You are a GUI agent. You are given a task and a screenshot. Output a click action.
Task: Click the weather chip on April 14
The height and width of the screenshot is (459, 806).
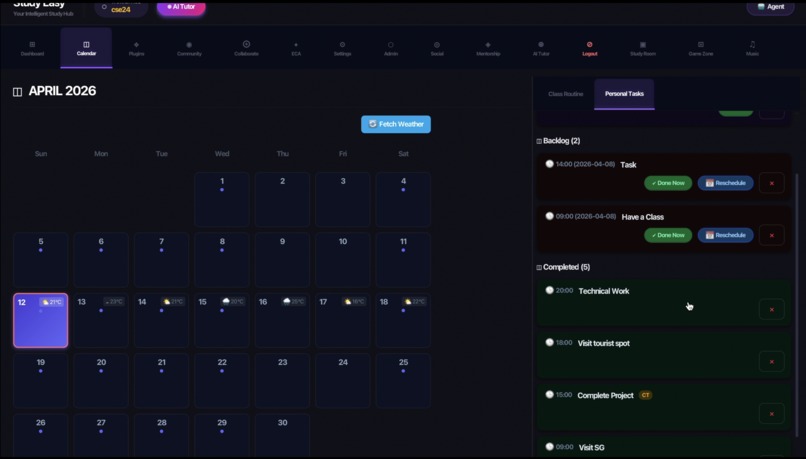point(173,302)
